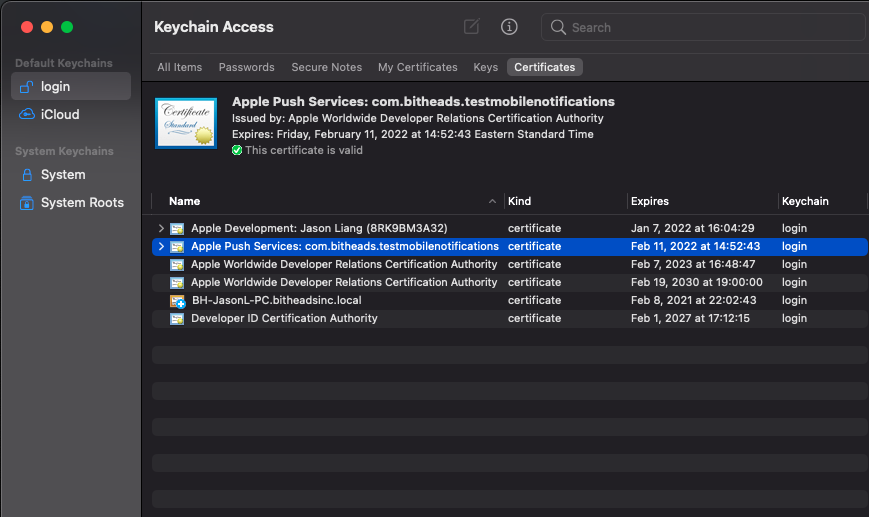
Task: Expand the Apple Push Services certificate row
Action: pyautogui.click(x=161, y=246)
